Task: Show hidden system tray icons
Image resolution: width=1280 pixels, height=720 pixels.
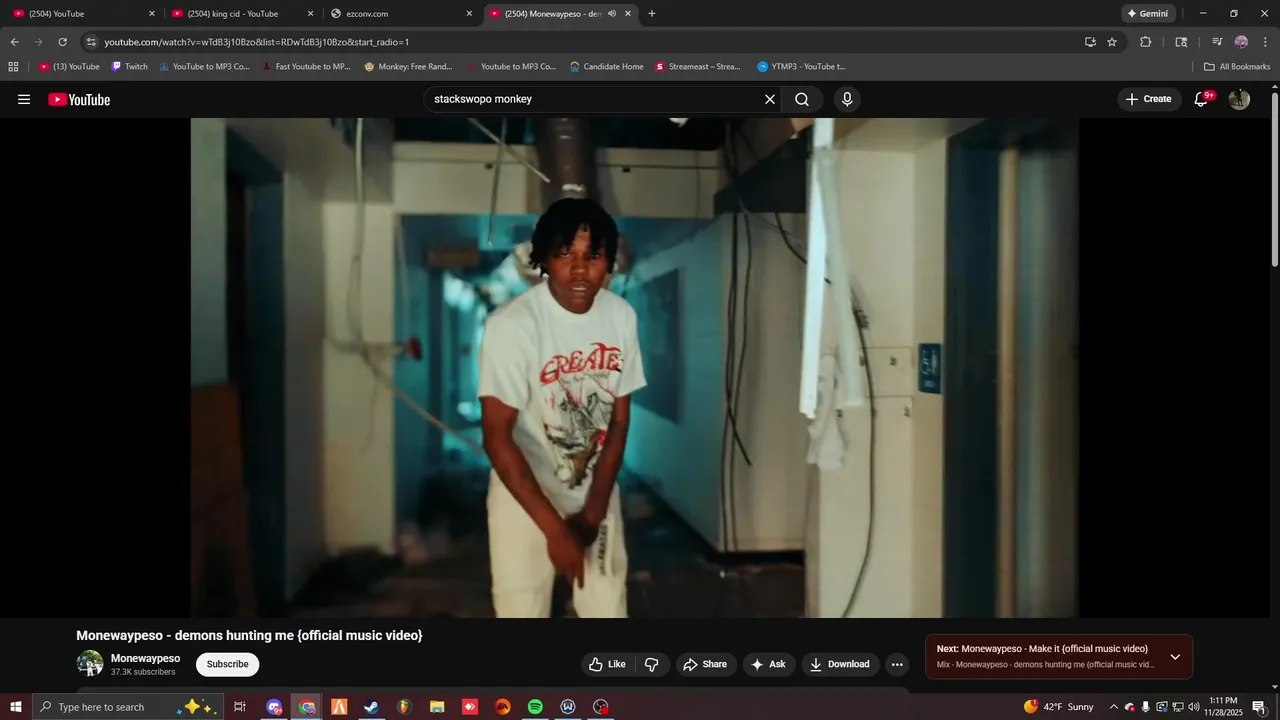Action: [1113, 707]
